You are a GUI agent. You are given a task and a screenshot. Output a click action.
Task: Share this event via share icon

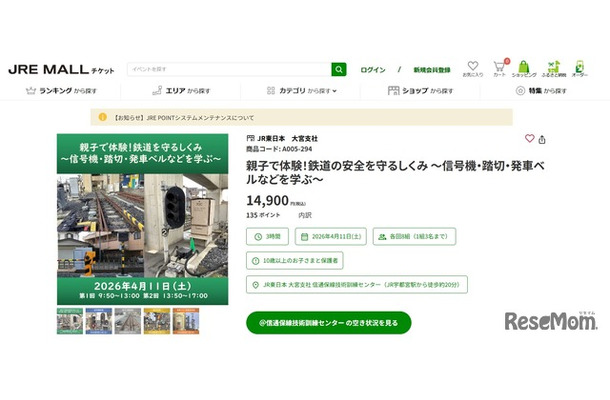(x=542, y=139)
